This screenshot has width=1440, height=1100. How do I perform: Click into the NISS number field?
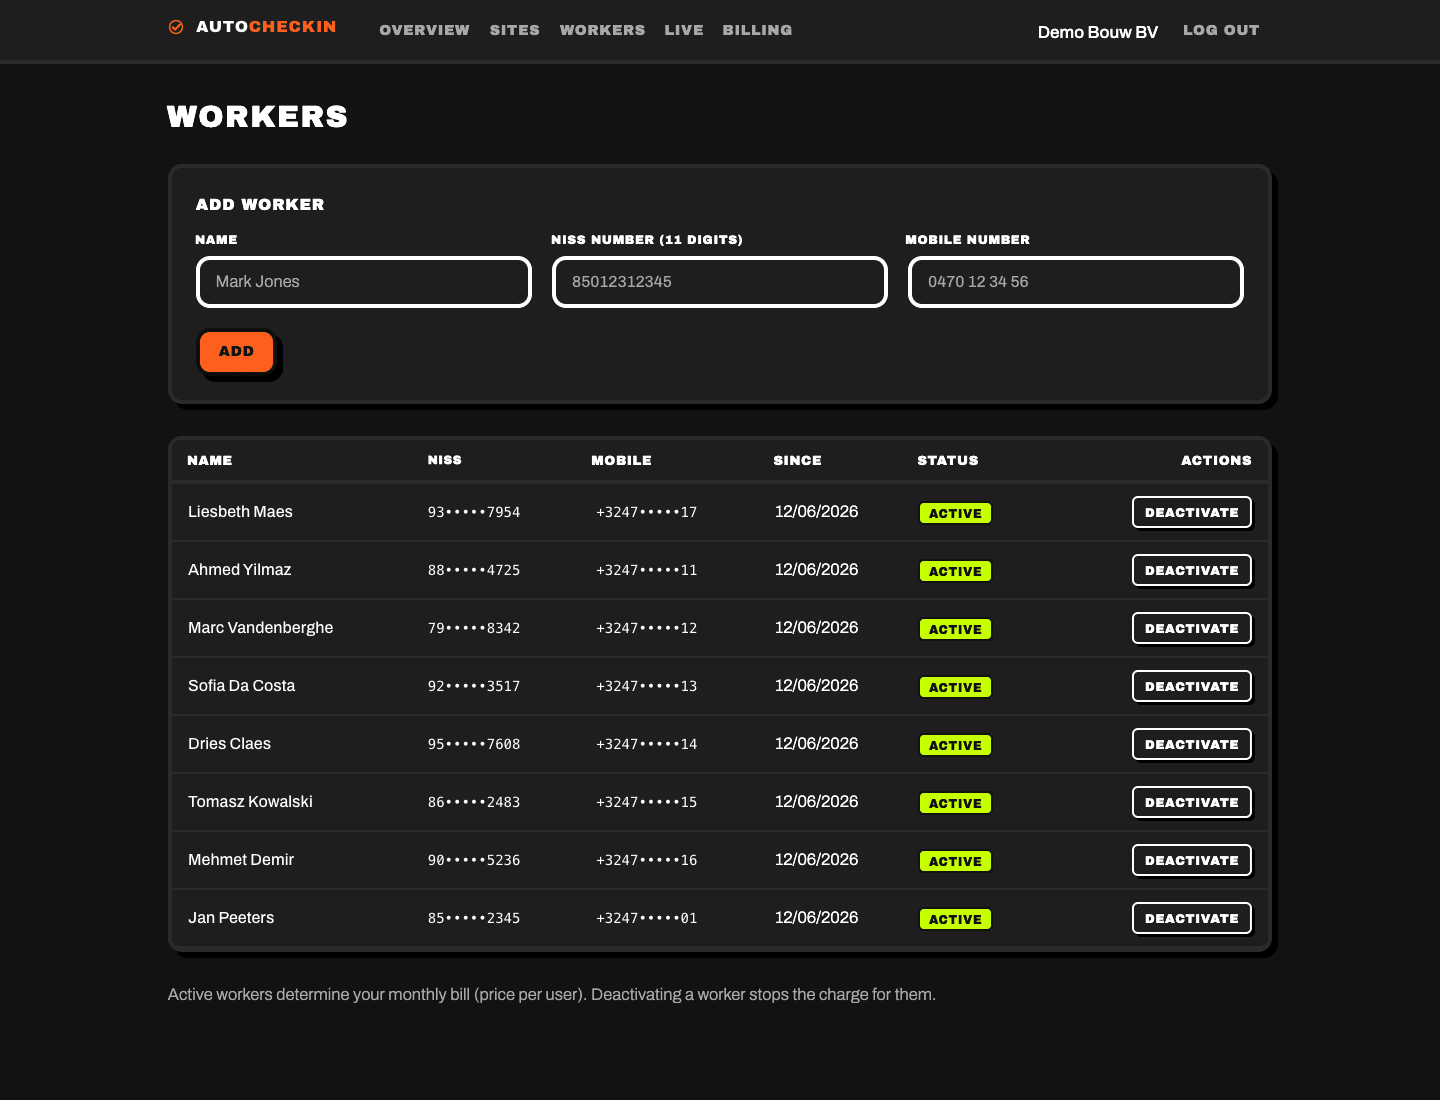pyautogui.click(x=720, y=282)
